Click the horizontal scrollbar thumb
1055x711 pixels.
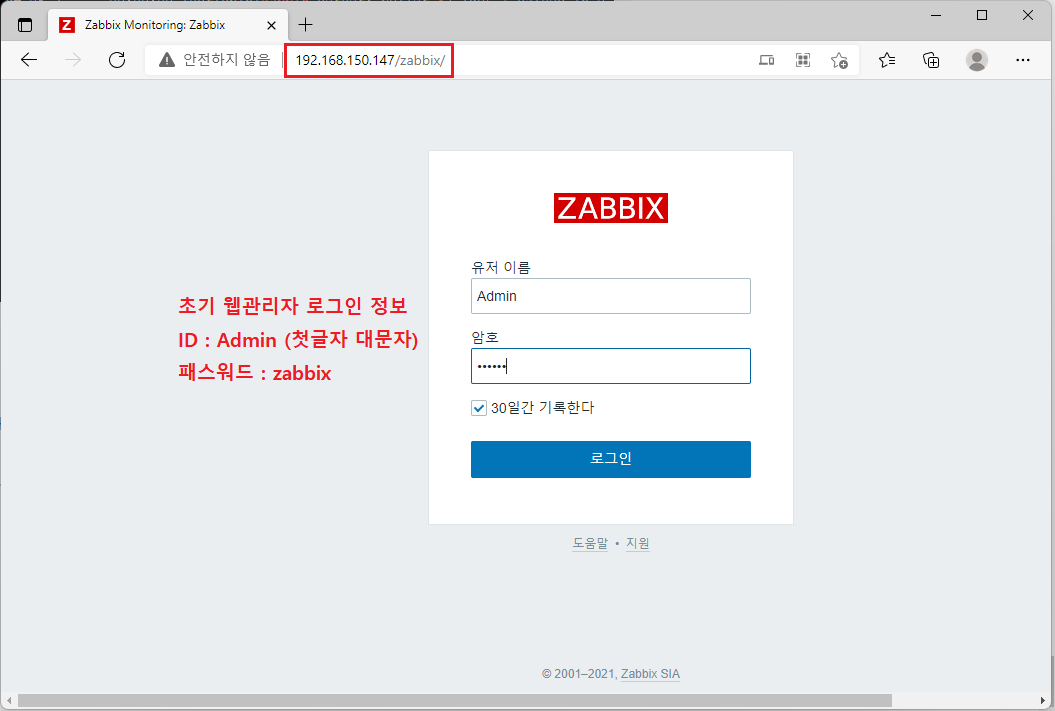[454, 700]
